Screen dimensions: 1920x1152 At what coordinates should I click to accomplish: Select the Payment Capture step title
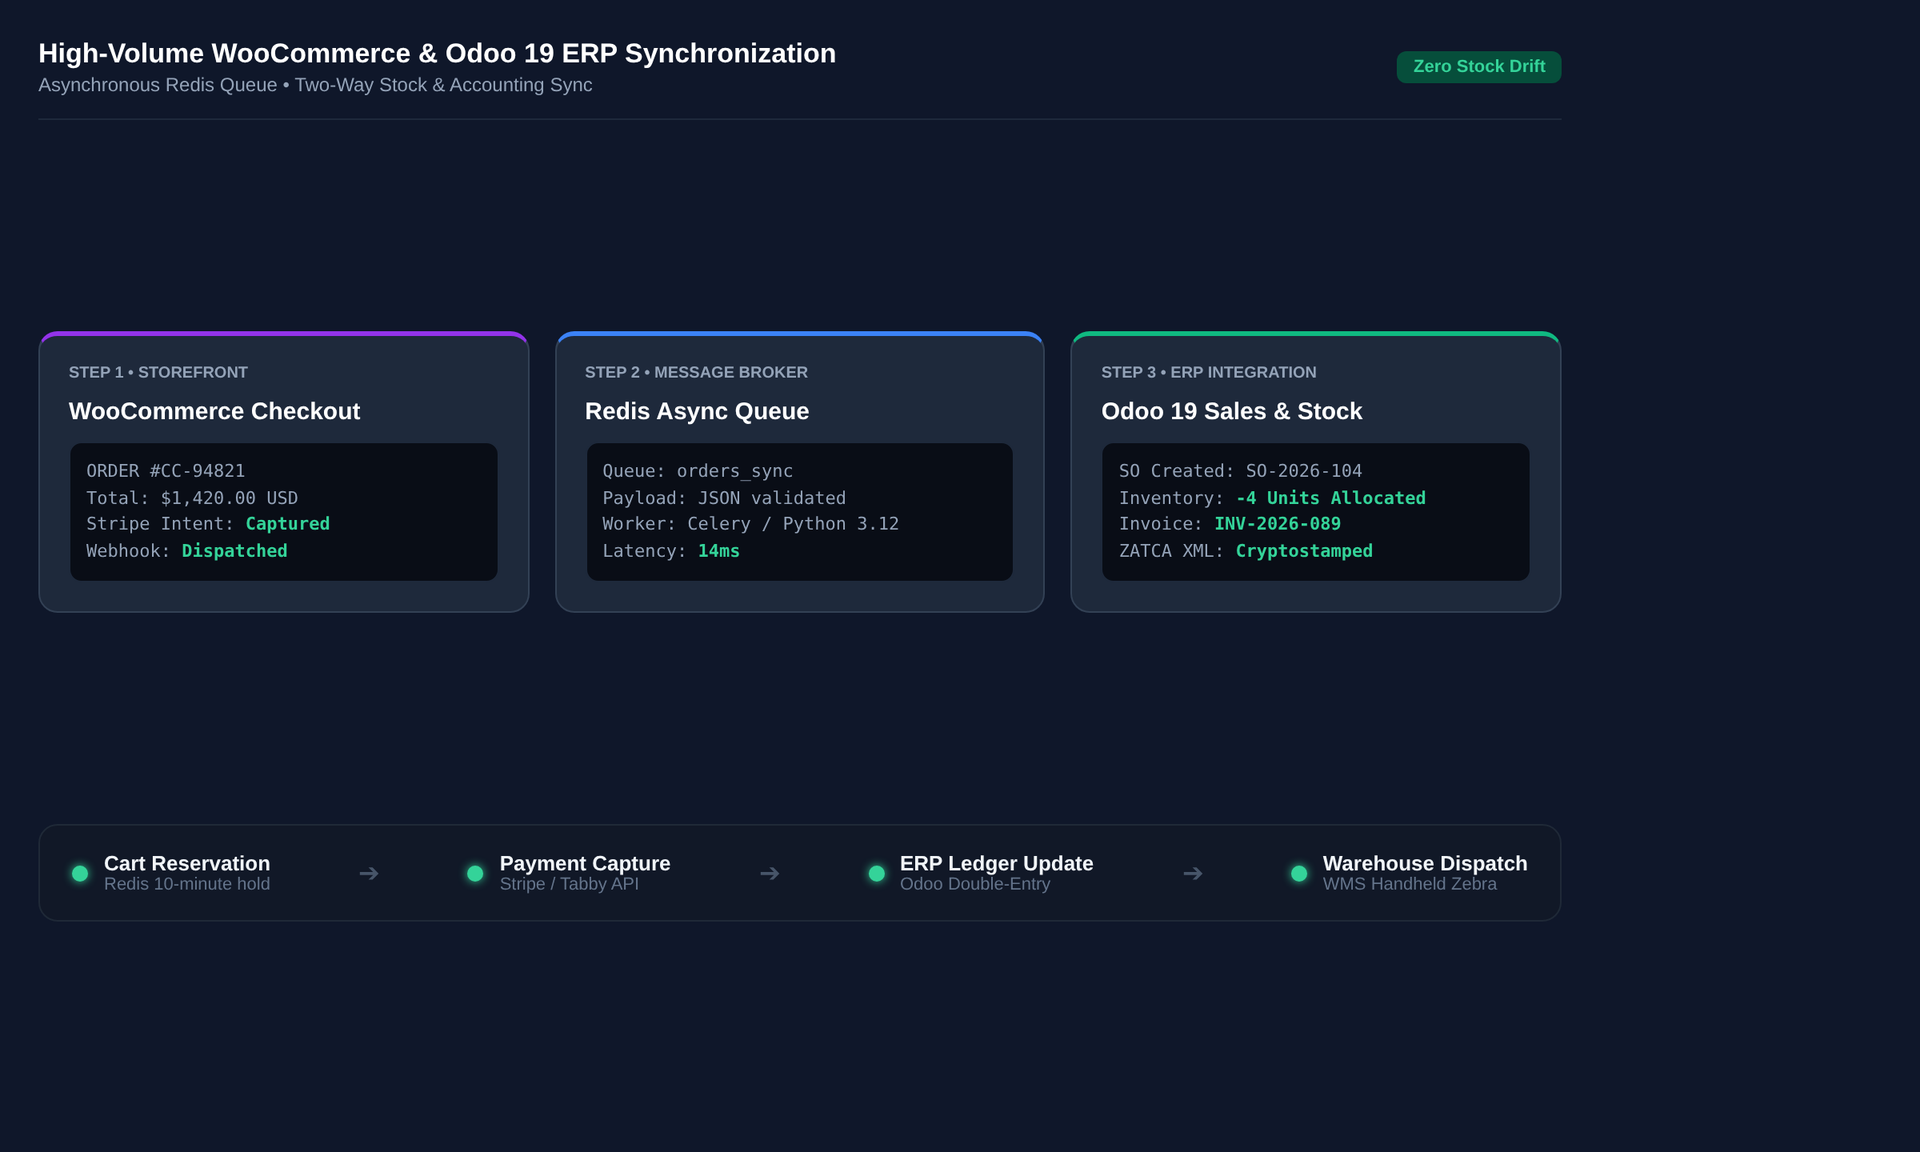(585, 863)
